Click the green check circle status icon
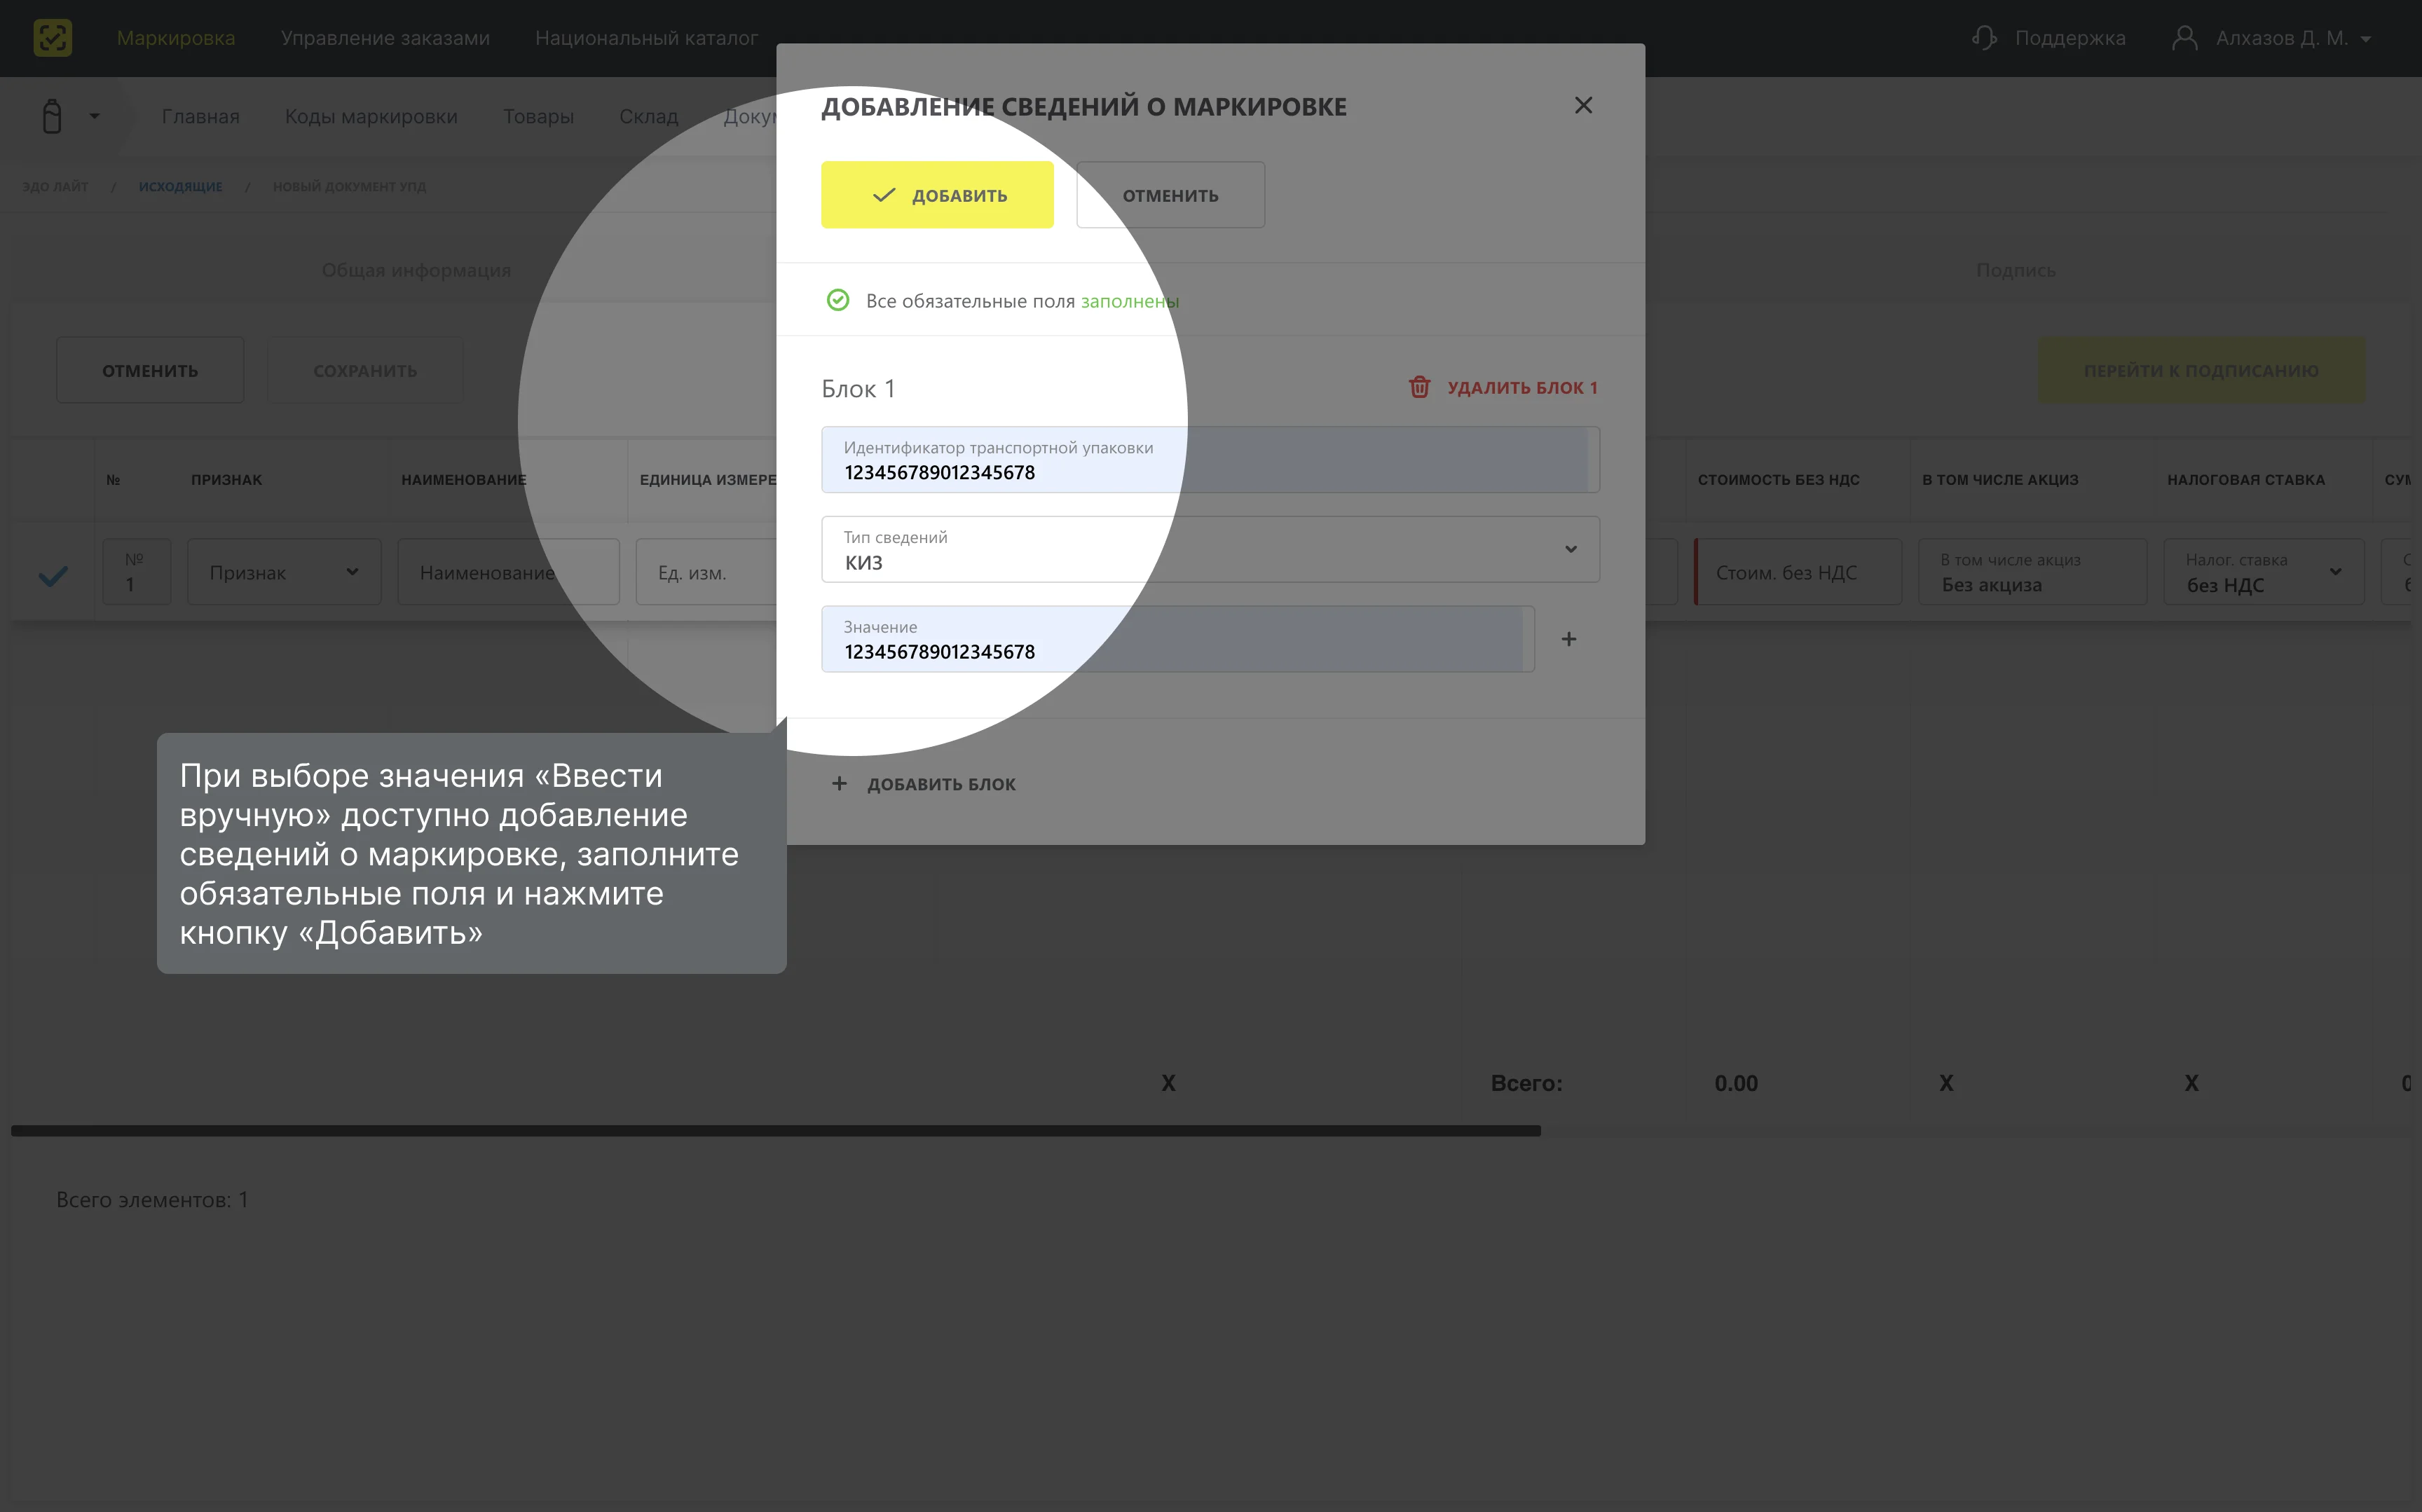 [x=838, y=300]
